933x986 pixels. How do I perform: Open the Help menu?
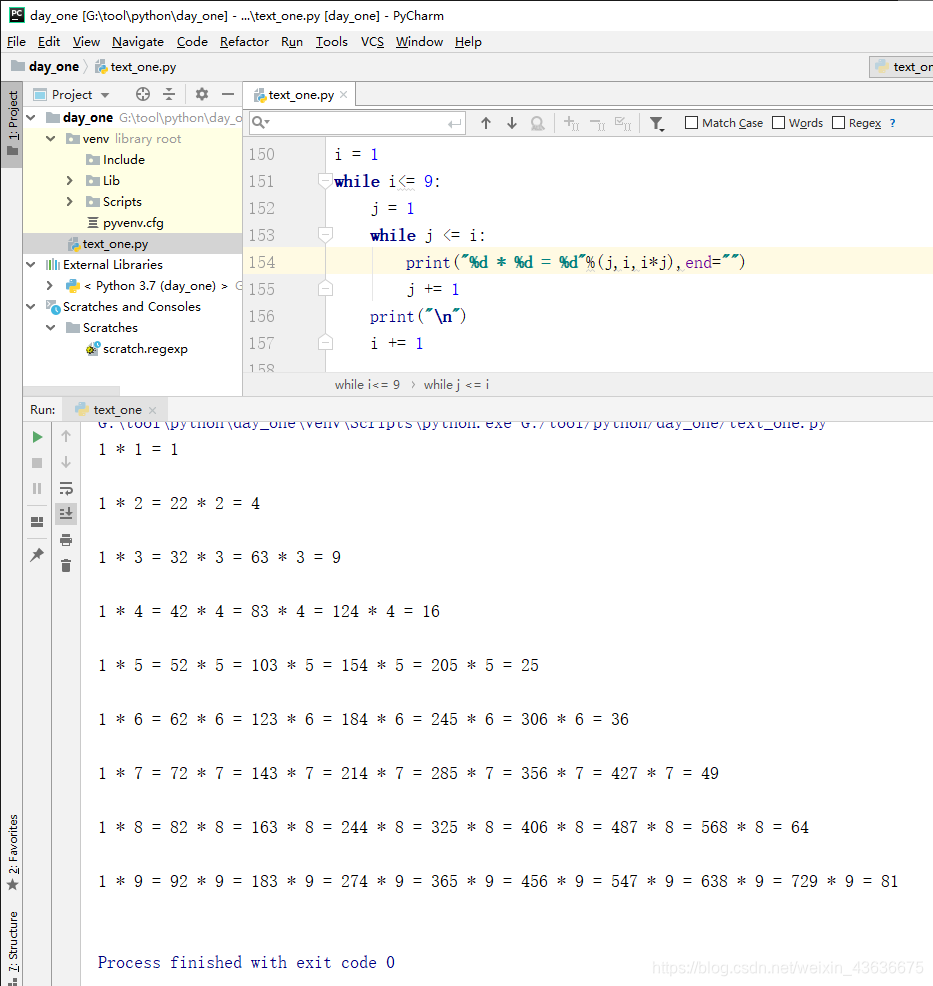coord(468,42)
